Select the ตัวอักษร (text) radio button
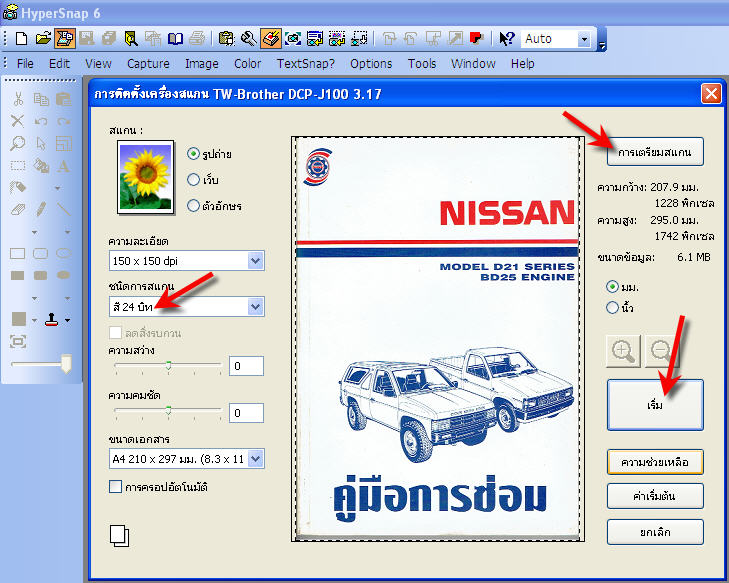This screenshot has height=583, width=729. (x=193, y=205)
